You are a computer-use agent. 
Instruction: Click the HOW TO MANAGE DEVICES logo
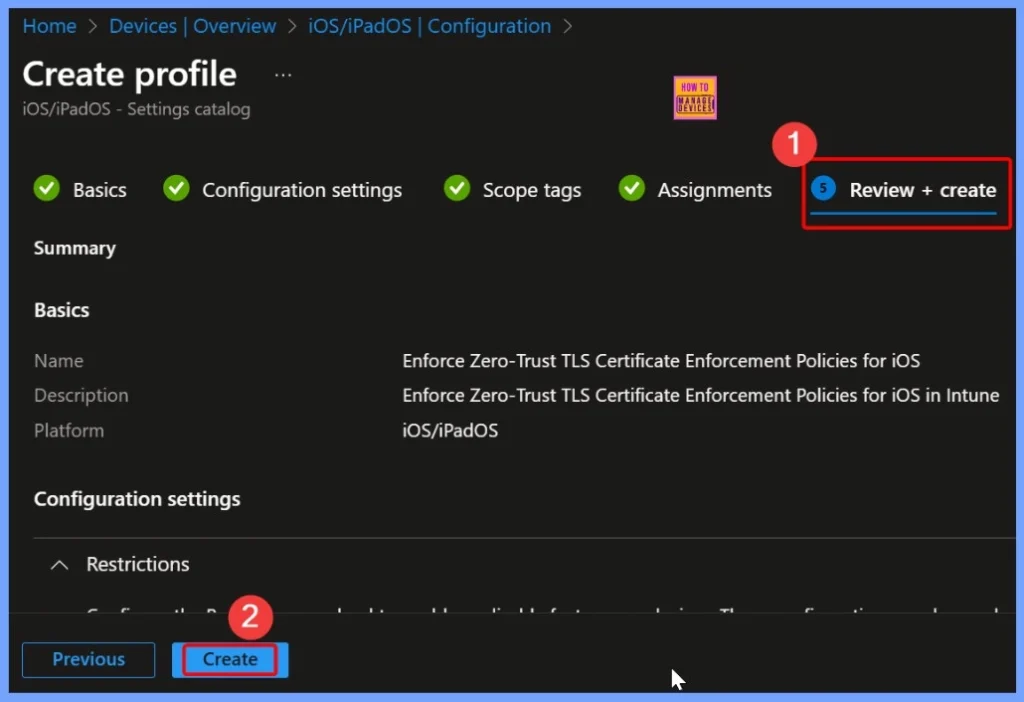(x=694, y=97)
